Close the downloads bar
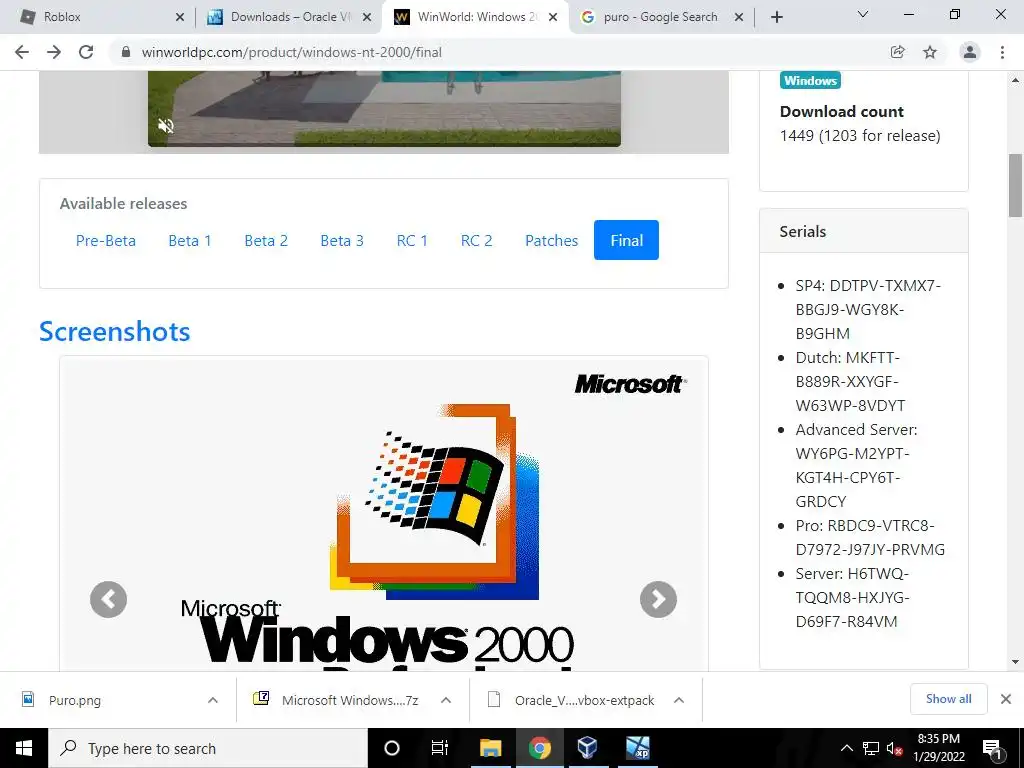 tap(1006, 699)
